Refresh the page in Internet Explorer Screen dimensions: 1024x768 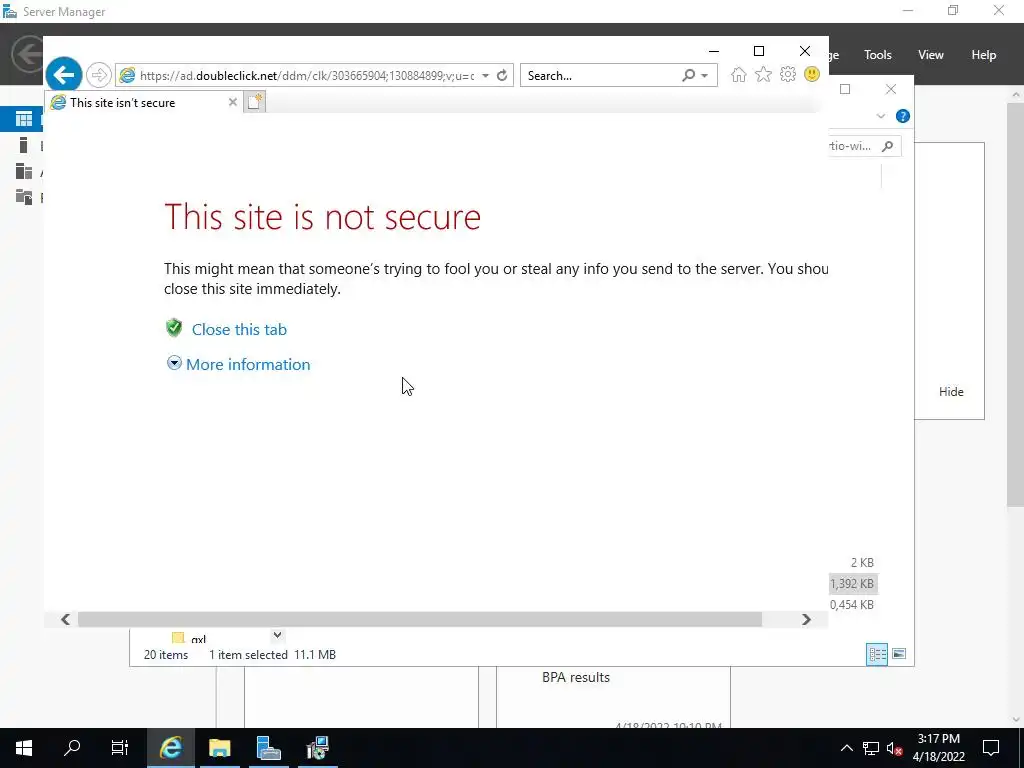point(502,76)
